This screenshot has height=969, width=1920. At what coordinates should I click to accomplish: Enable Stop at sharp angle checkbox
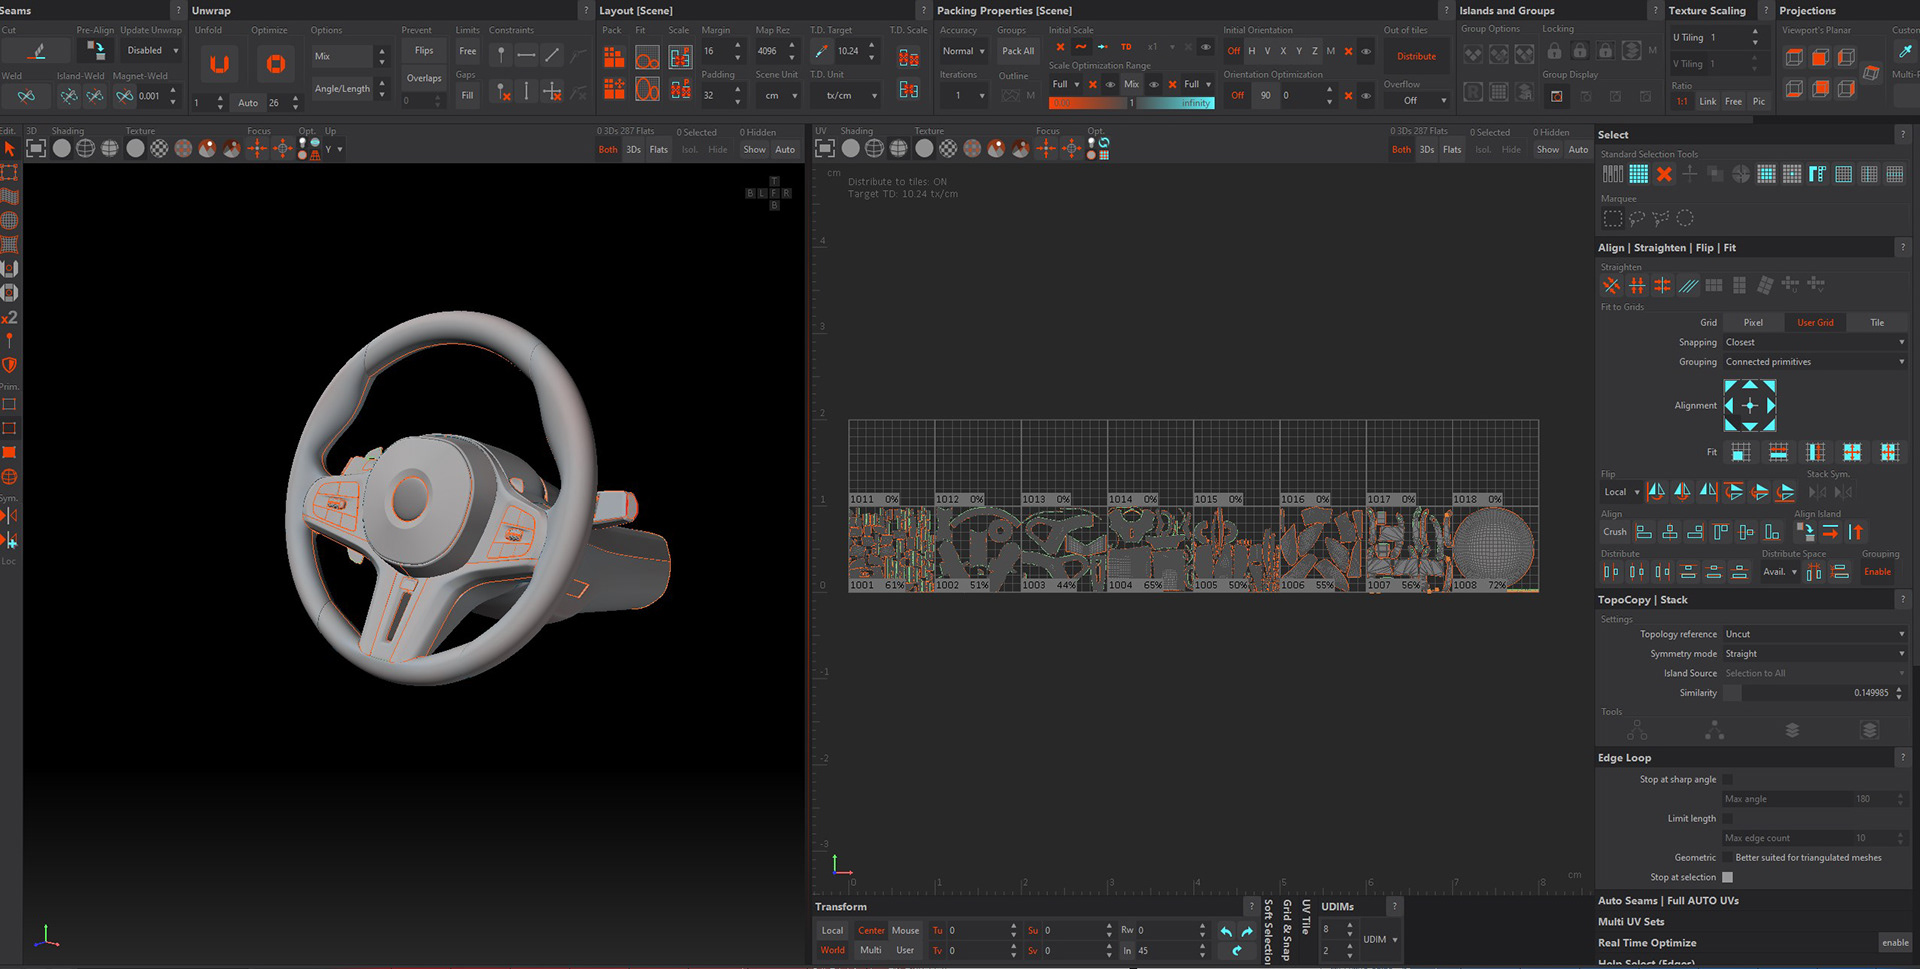point(1727,779)
